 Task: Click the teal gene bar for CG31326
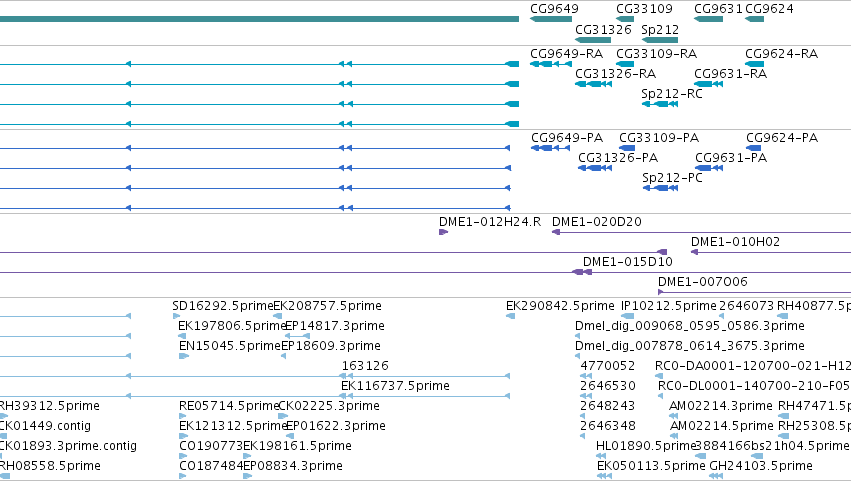[593, 40]
